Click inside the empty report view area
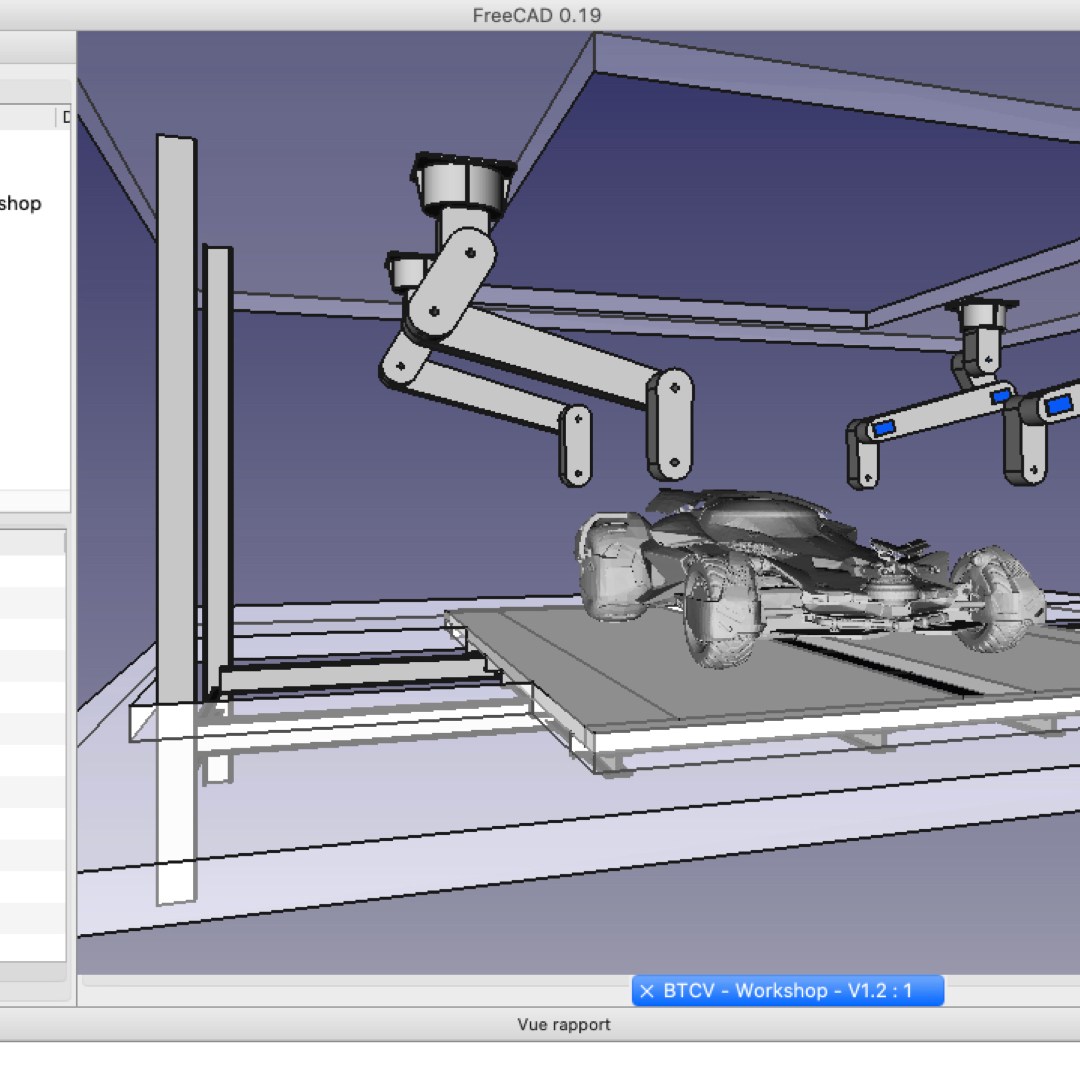The width and height of the screenshot is (1080, 1080). [540, 1060]
